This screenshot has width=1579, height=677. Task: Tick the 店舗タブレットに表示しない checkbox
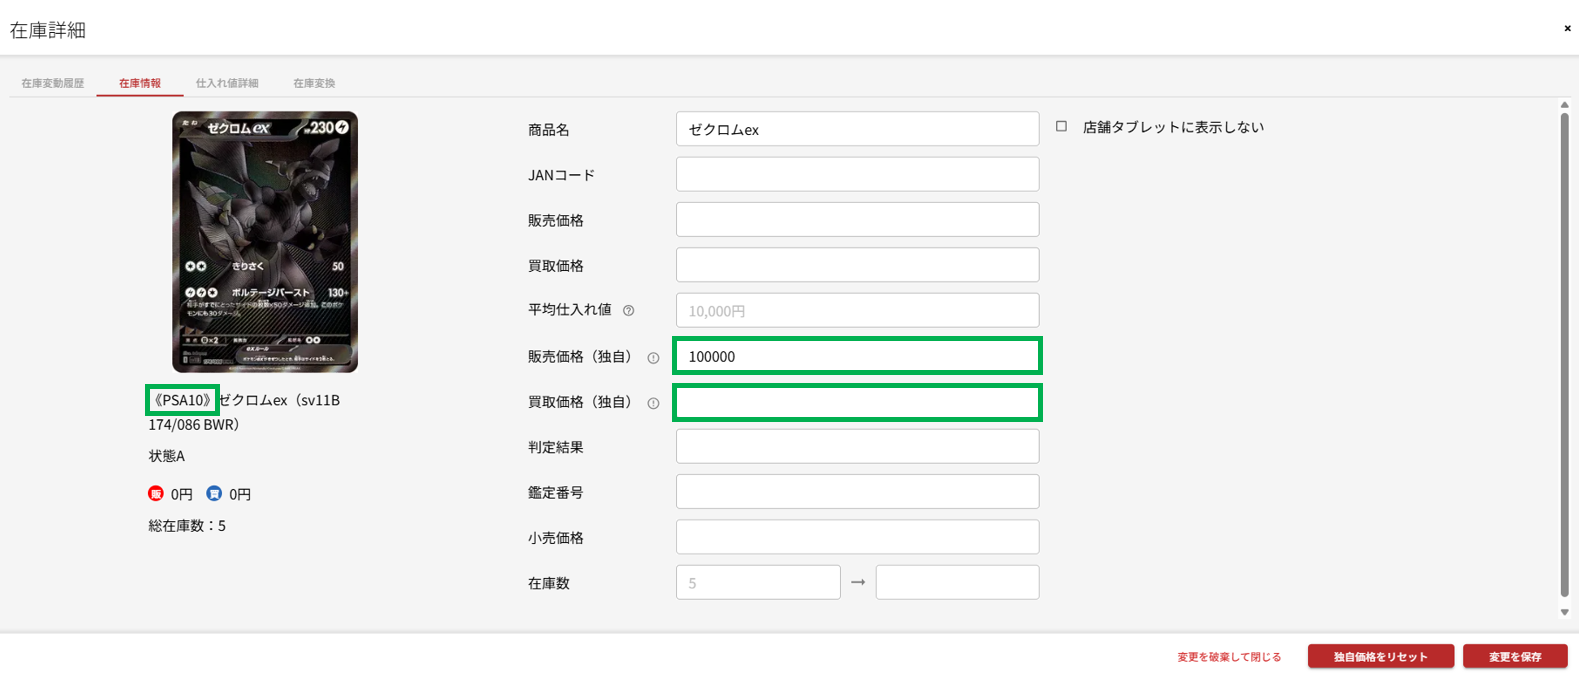point(1061,127)
